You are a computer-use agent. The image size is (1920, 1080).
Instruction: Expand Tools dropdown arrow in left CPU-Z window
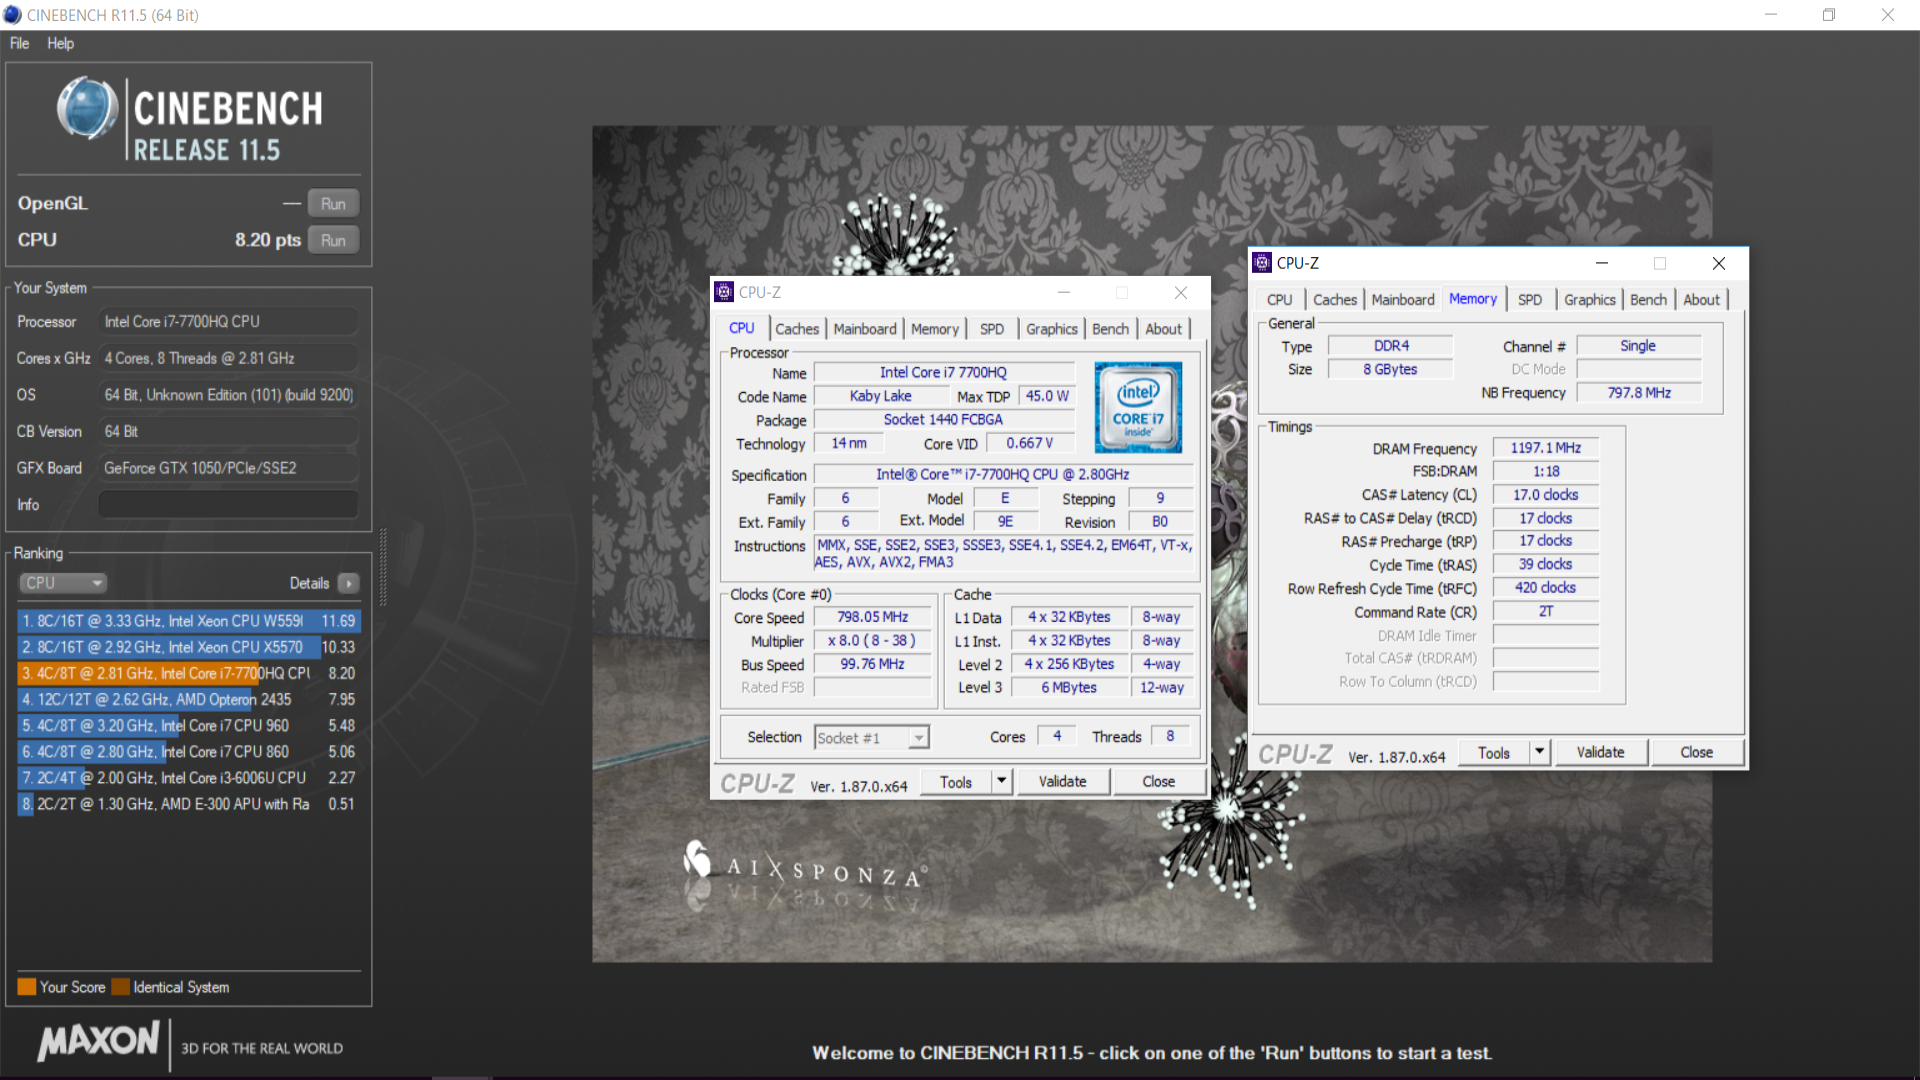point(1001,782)
